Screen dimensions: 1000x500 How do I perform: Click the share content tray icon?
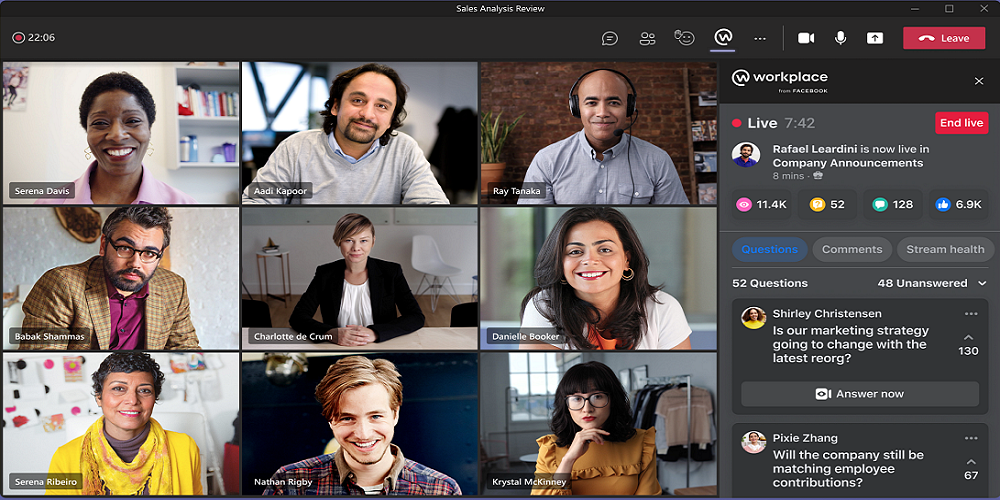coord(875,38)
